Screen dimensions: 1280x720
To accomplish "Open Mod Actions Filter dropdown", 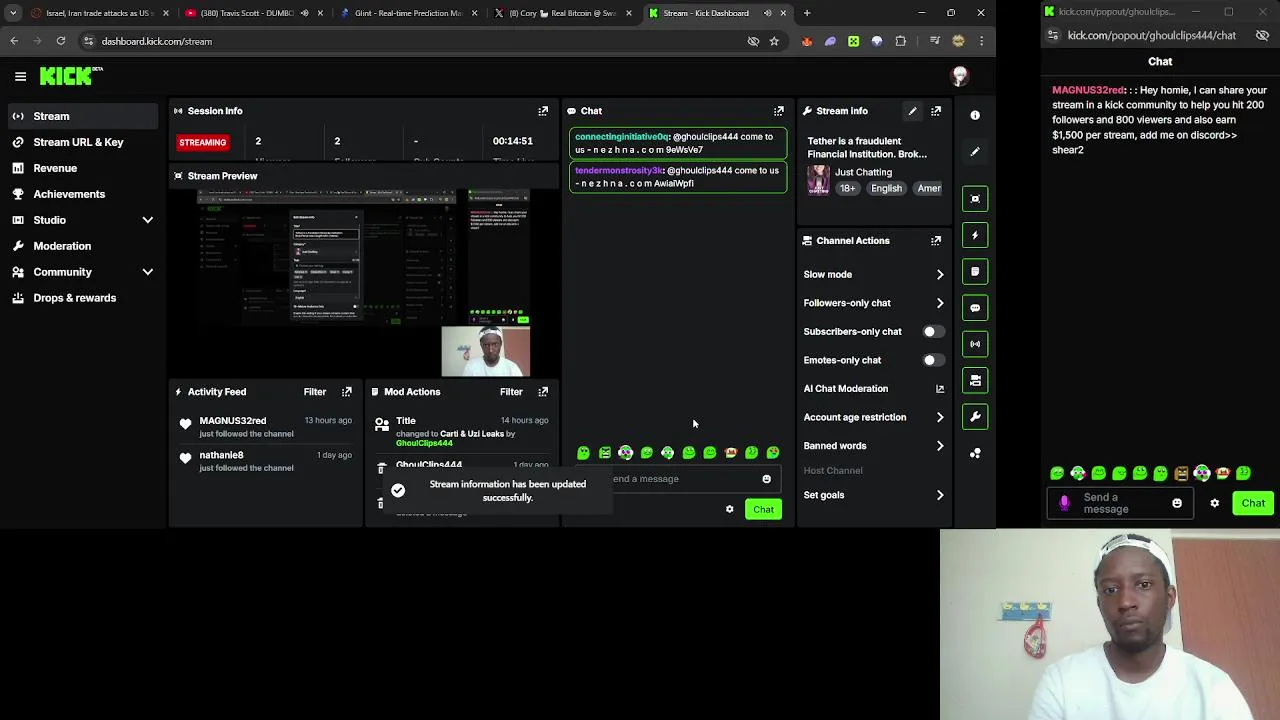I will tap(511, 392).
